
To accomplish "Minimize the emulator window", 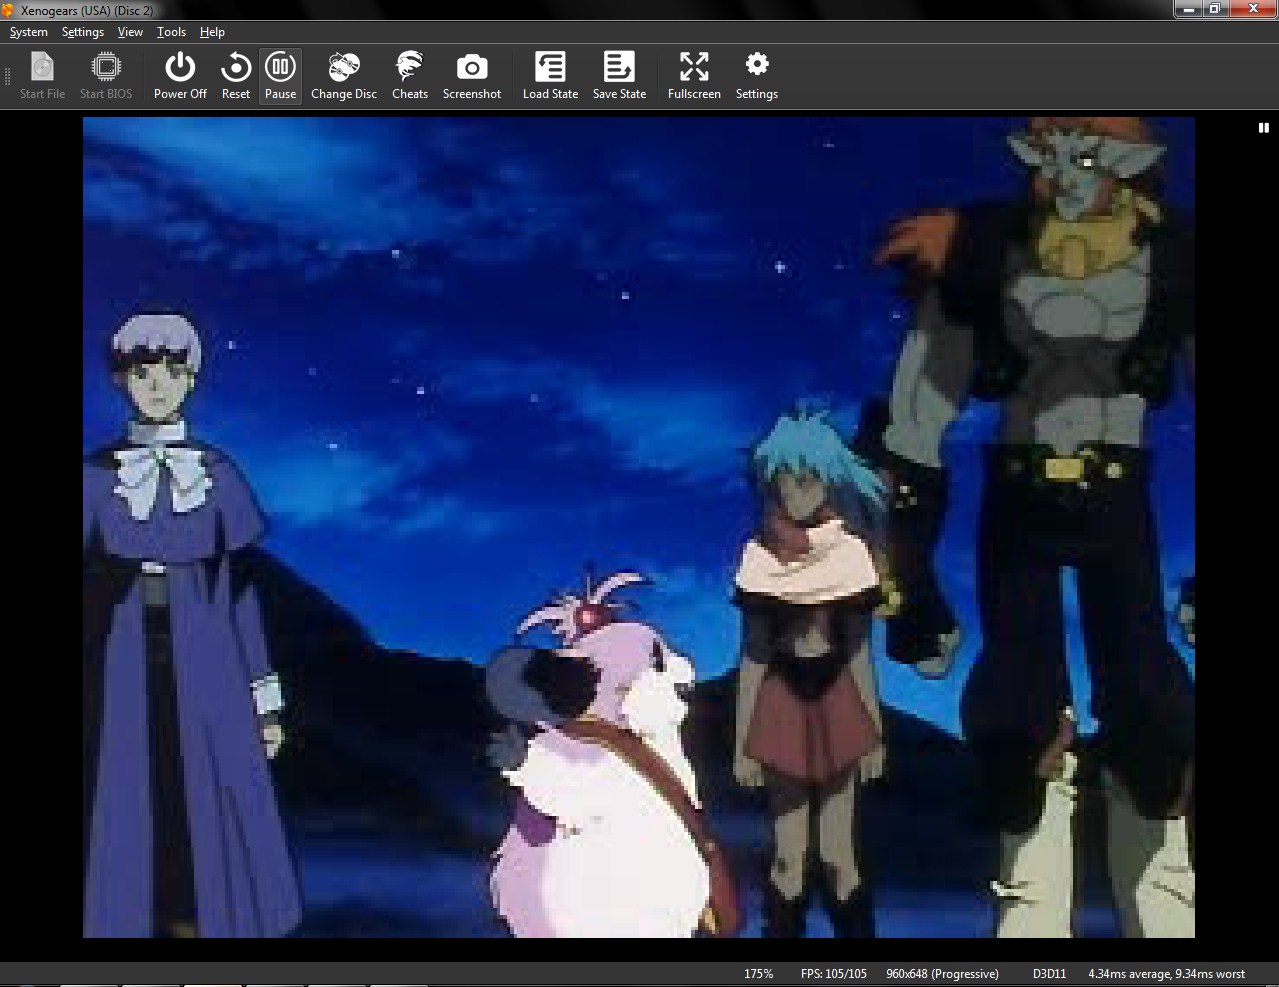I will [x=1187, y=9].
